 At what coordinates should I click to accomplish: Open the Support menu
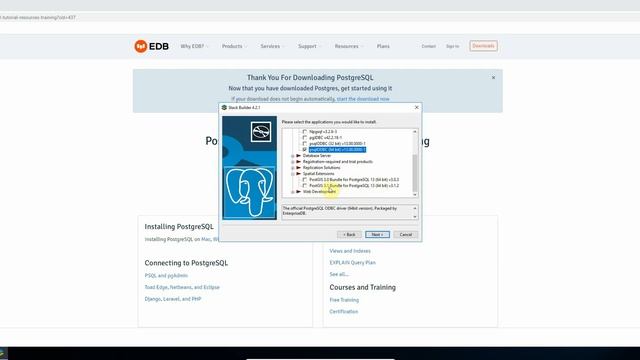[x=309, y=46]
